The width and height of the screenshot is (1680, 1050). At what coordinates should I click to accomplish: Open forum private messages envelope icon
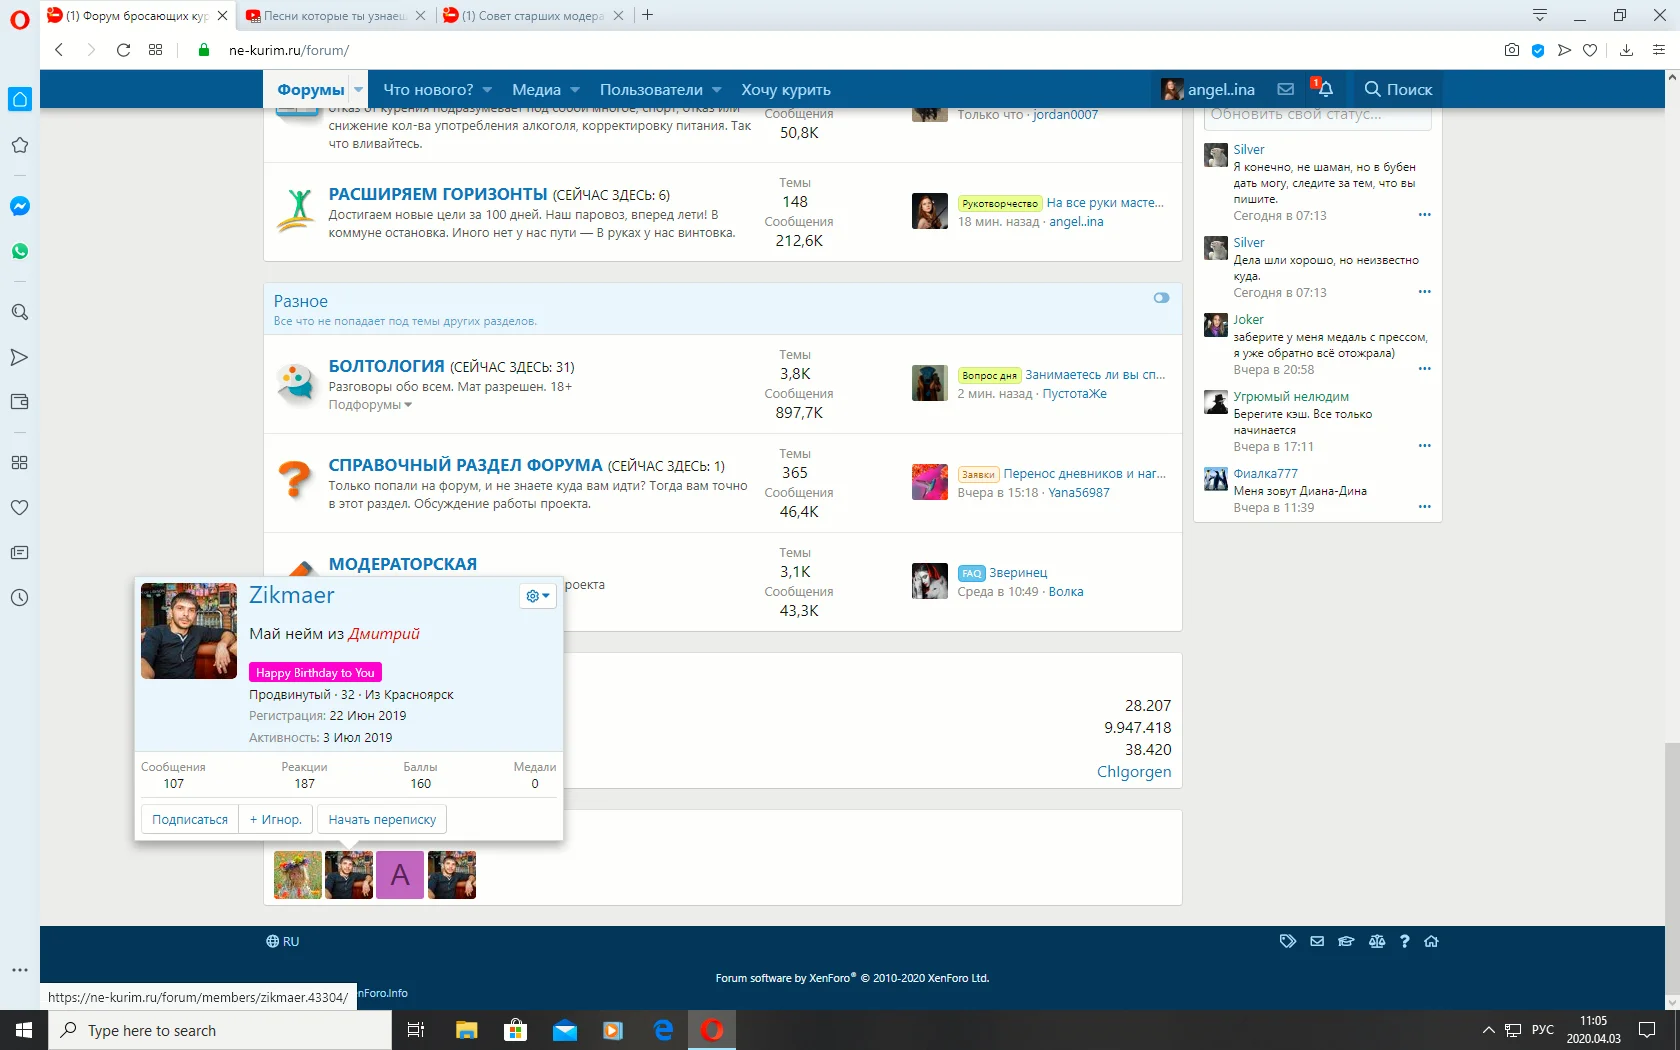tap(1285, 89)
